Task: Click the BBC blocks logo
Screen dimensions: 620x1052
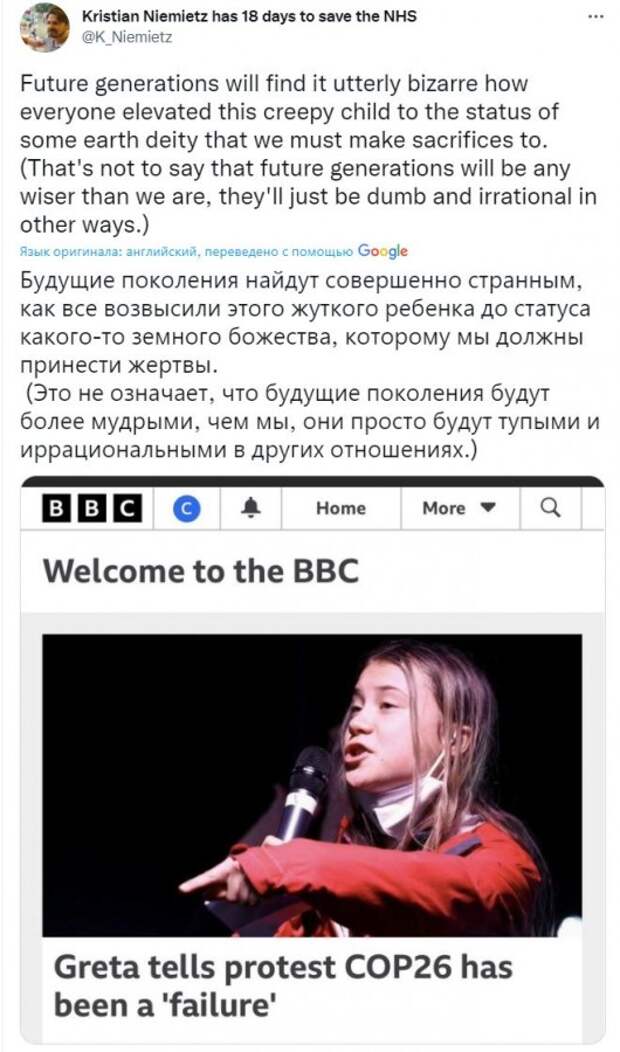Action: coord(92,509)
